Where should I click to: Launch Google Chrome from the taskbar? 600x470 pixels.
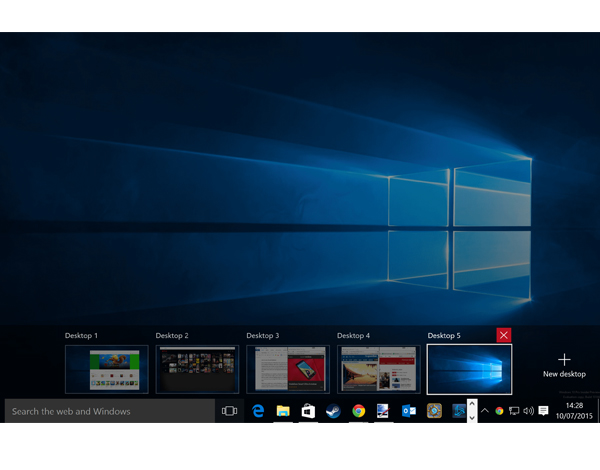(x=358, y=411)
